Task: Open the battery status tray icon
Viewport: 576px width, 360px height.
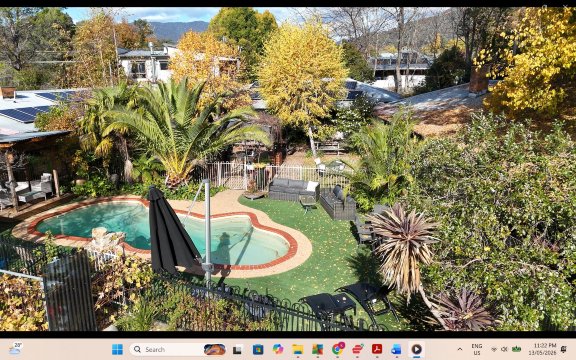Action: pos(516,349)
